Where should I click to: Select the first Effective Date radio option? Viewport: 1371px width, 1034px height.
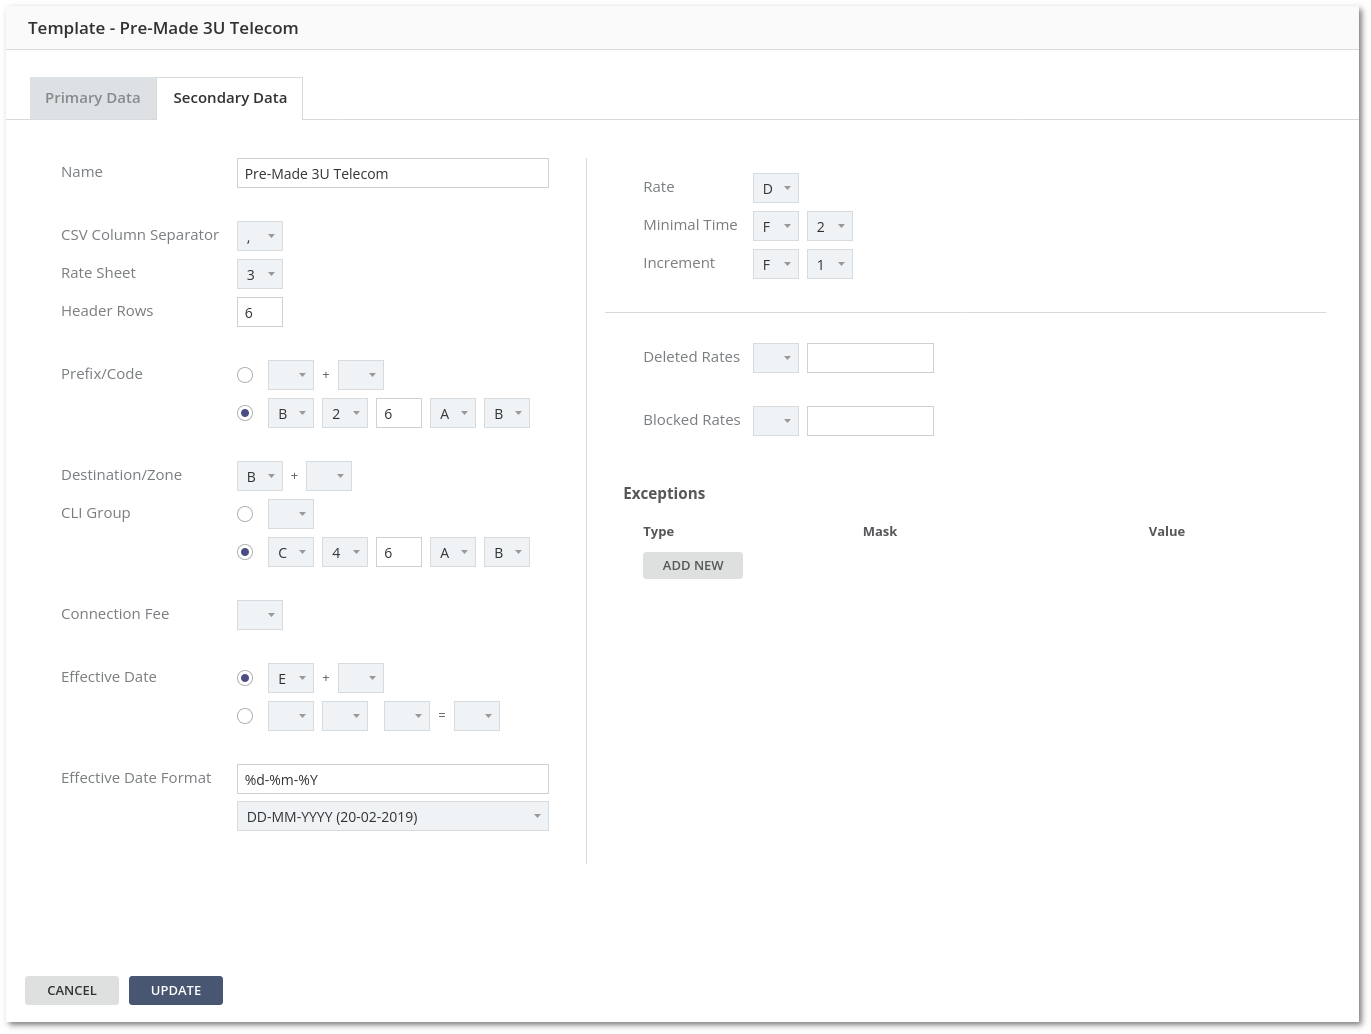245,678
